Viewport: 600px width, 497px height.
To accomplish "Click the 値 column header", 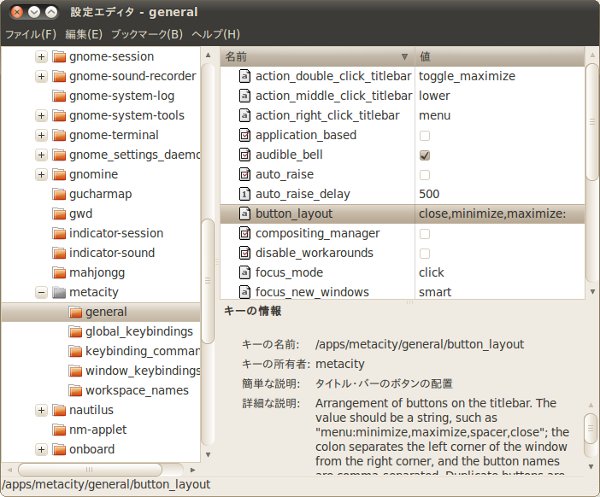I will (x=500, y=56).
